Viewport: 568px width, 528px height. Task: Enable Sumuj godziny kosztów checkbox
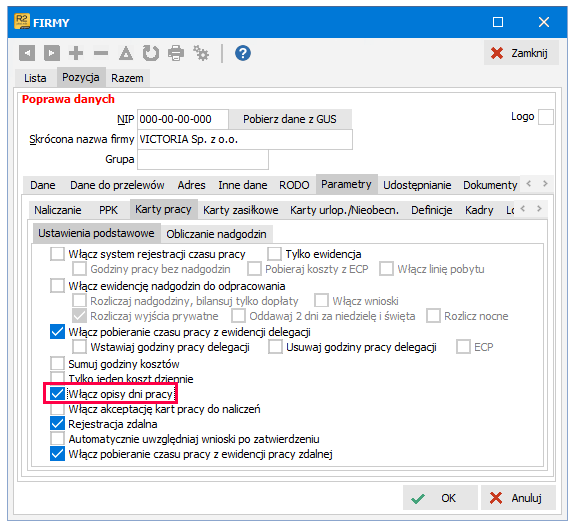57,364
